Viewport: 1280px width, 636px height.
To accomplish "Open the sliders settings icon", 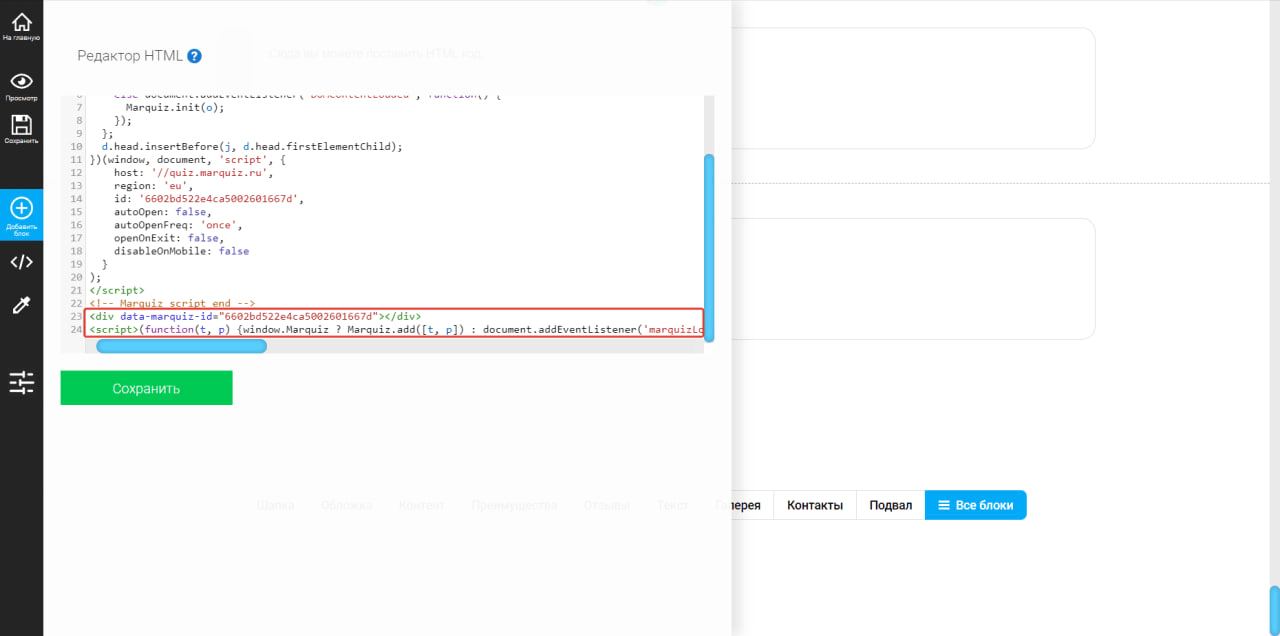I will point(21,382).
